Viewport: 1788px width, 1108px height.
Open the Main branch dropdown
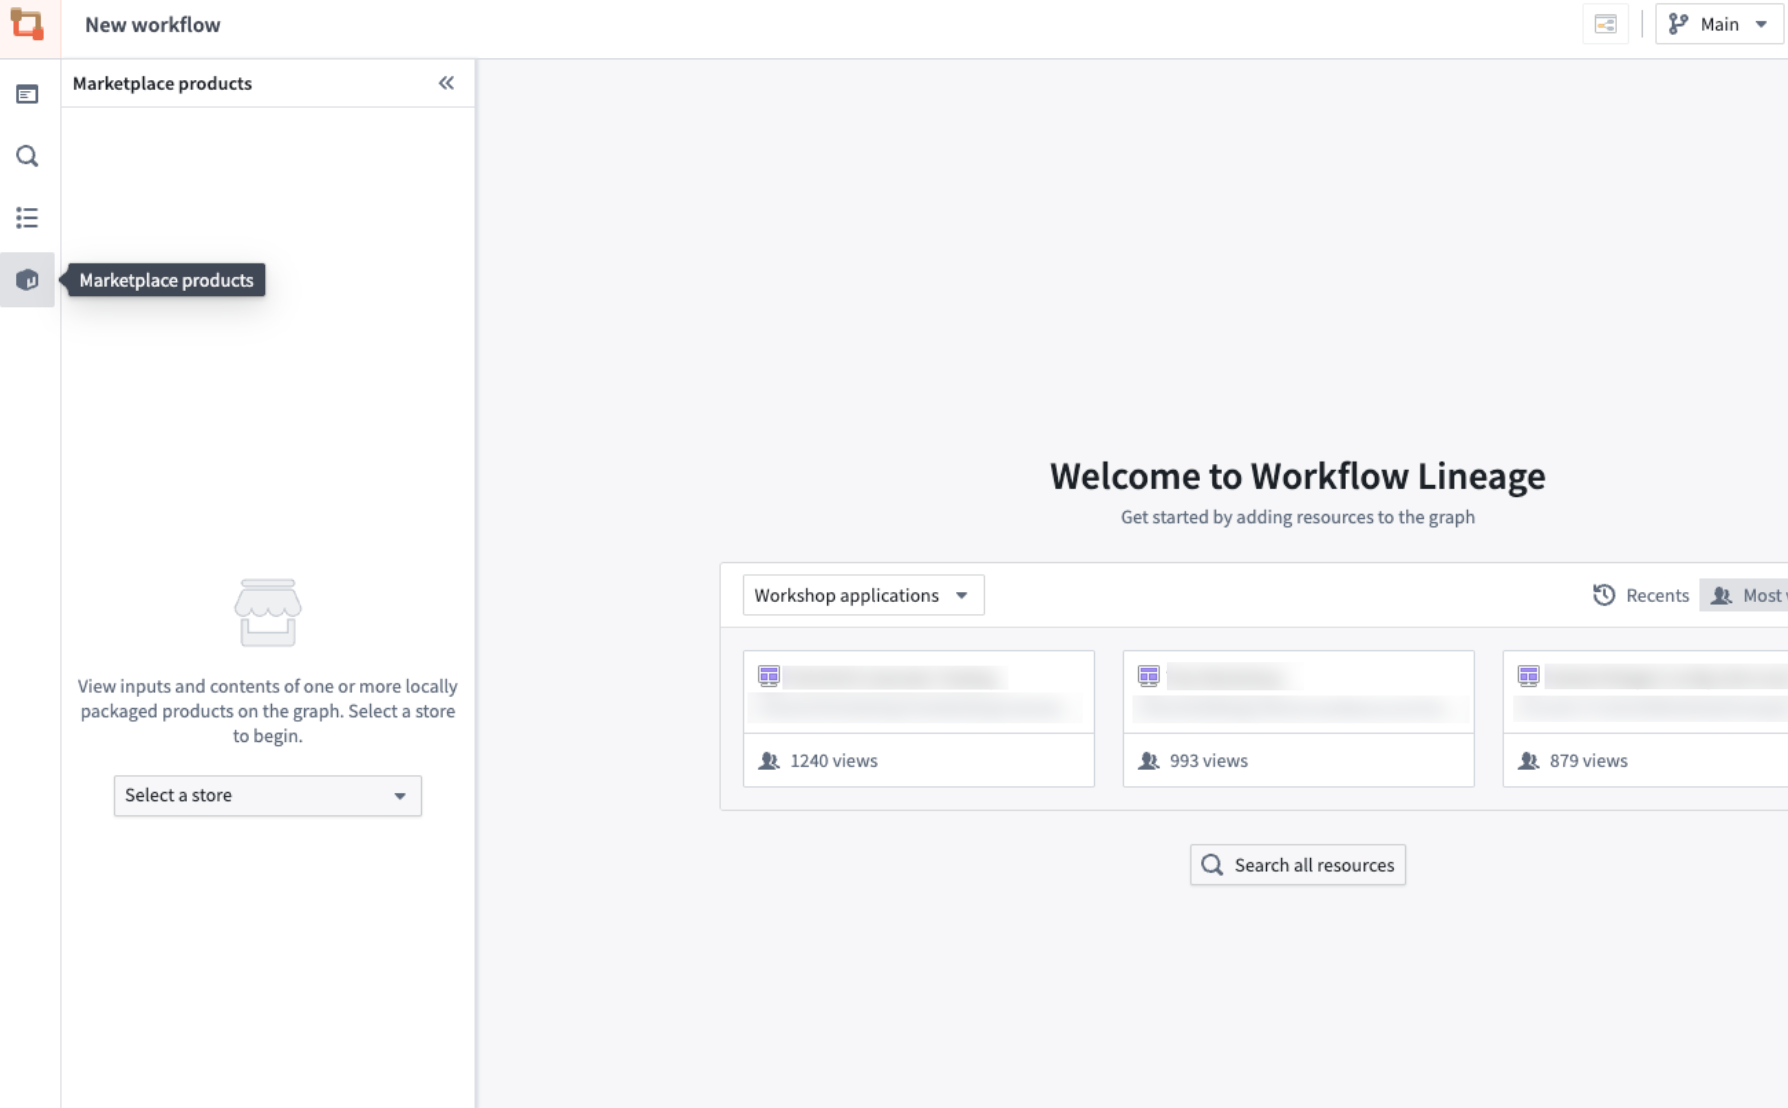pyautogui.click(x=1717, y=23)
